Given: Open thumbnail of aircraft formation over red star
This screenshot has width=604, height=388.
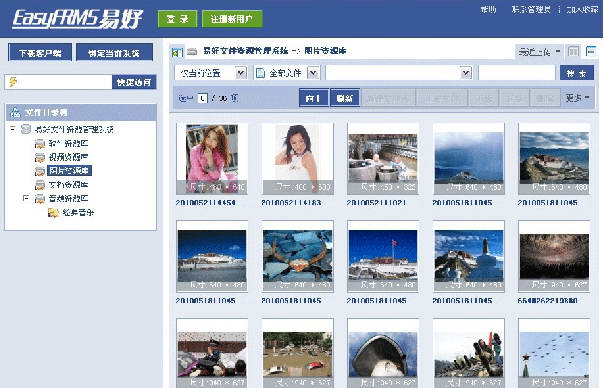Looking at the screenshot, I should tap(554, 353).
